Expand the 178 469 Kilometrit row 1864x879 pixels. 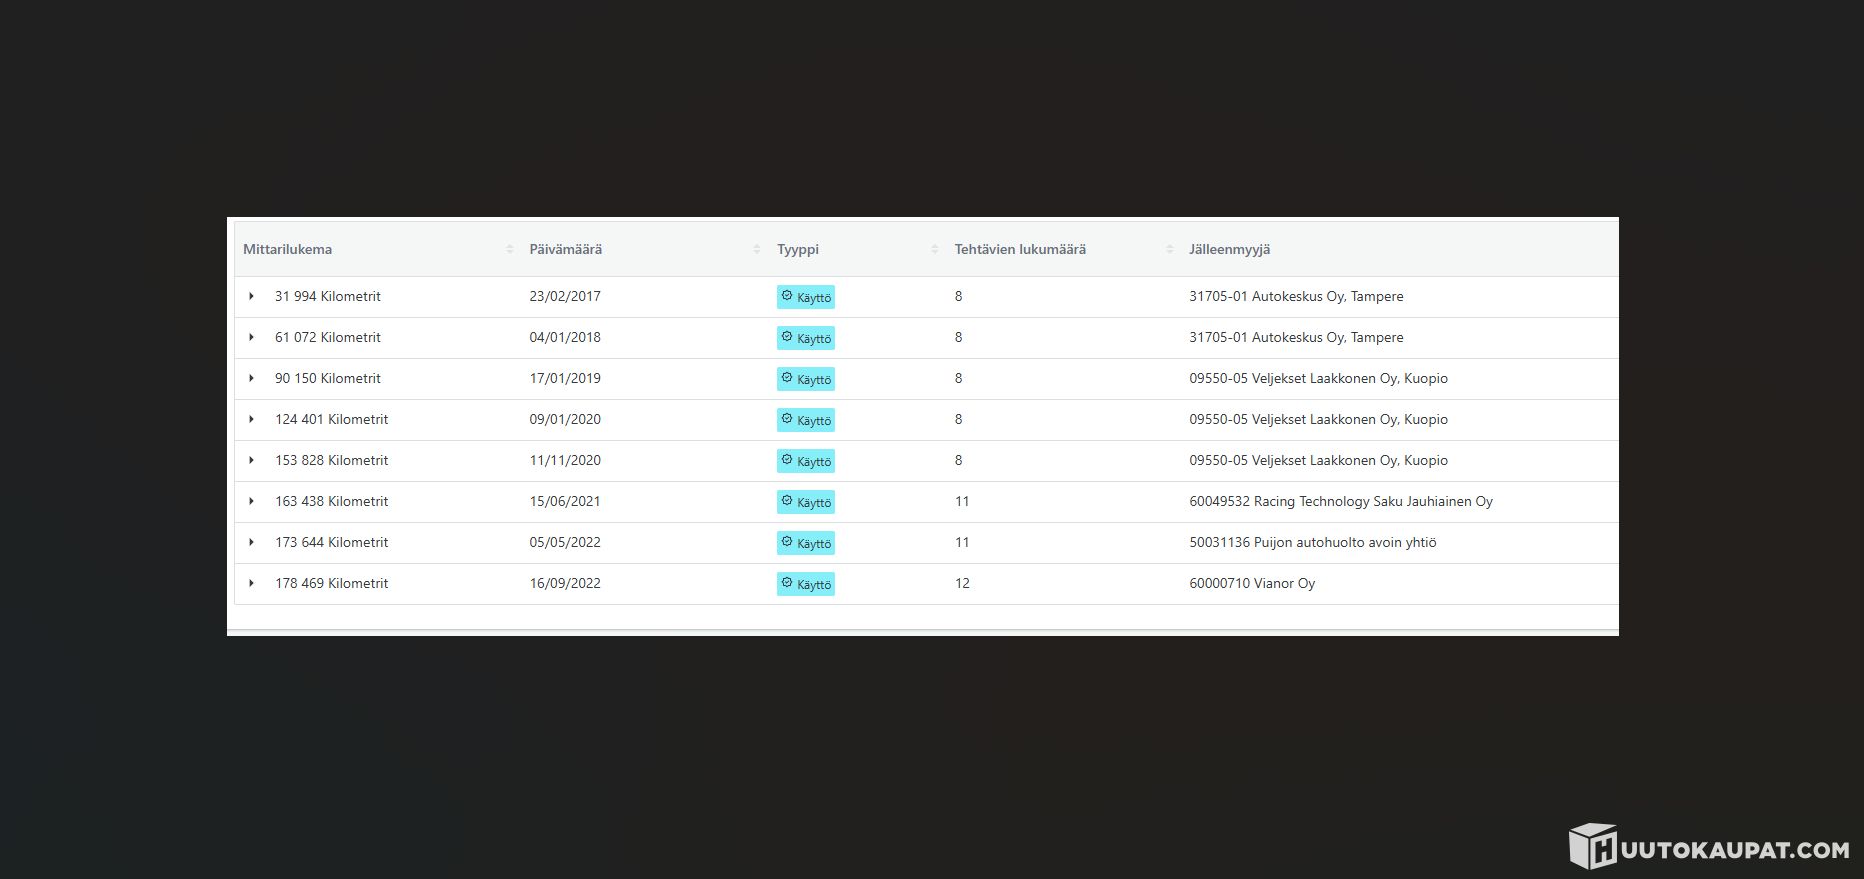pyautogui.click(x=251, y=583)
